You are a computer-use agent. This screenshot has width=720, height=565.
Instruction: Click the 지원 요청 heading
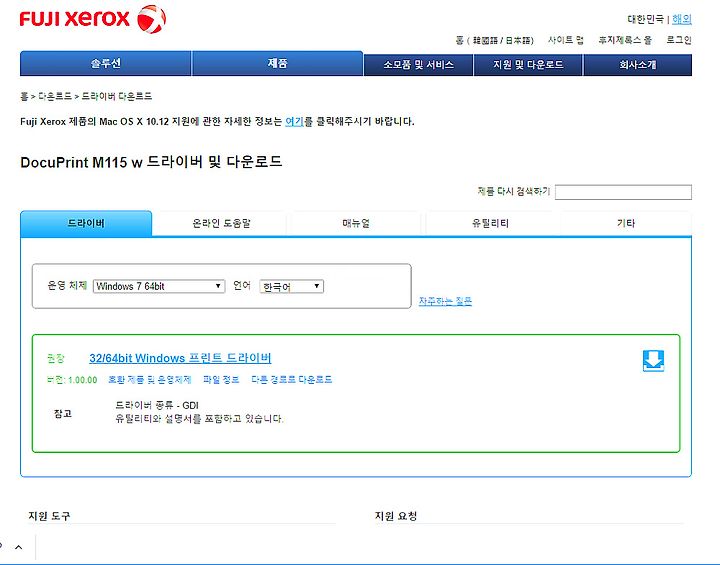(396, 516)
